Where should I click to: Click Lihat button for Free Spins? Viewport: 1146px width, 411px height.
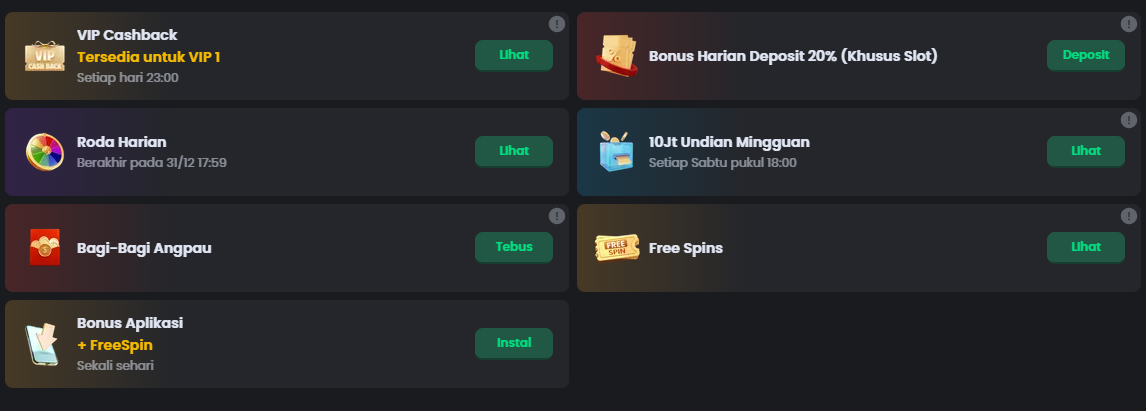point(1086,247)
